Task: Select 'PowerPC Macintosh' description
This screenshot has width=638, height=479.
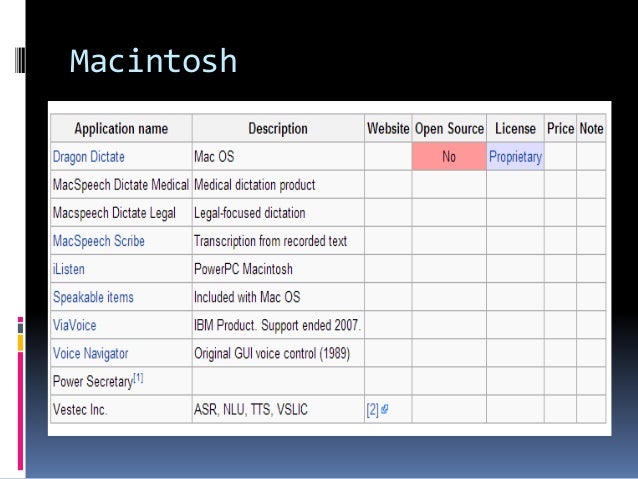Action: pyautogui.click(x=243, y=269)
